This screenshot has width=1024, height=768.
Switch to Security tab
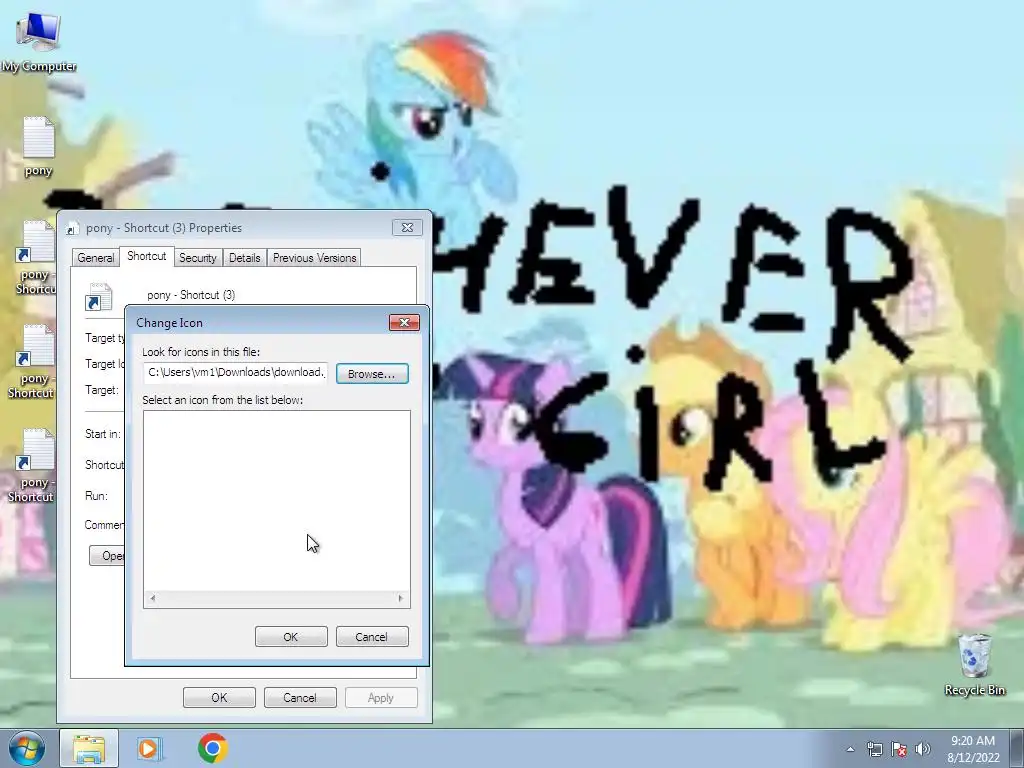click(x=197, y=258)
